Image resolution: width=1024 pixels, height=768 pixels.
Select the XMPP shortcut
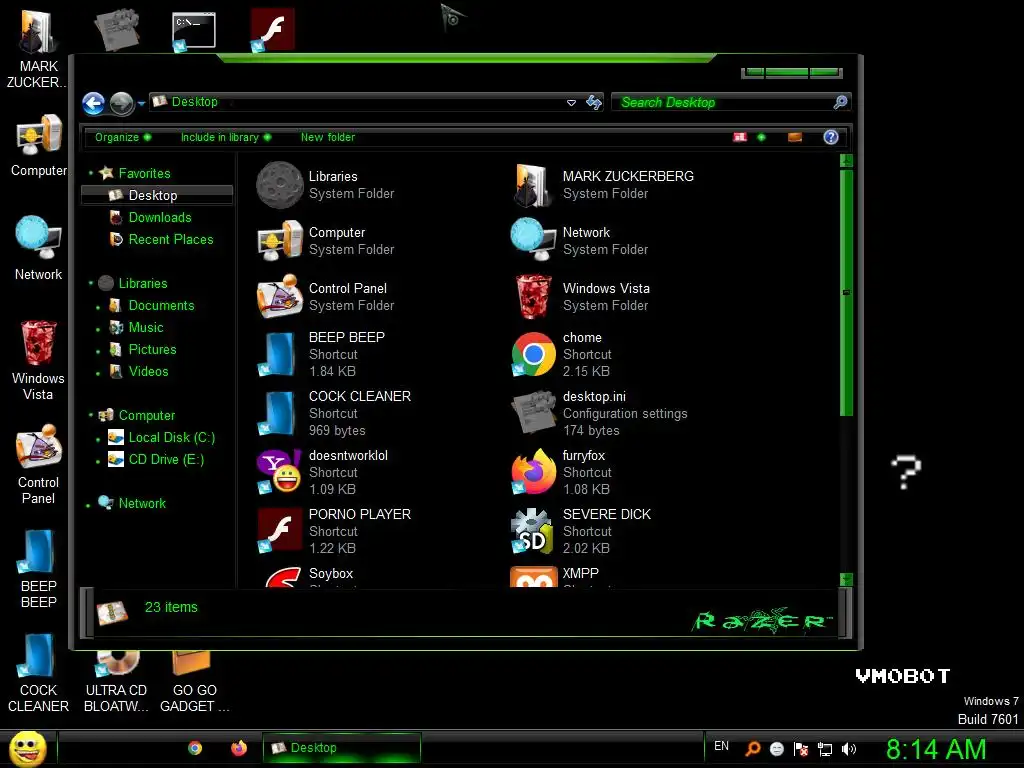point(555,577)
